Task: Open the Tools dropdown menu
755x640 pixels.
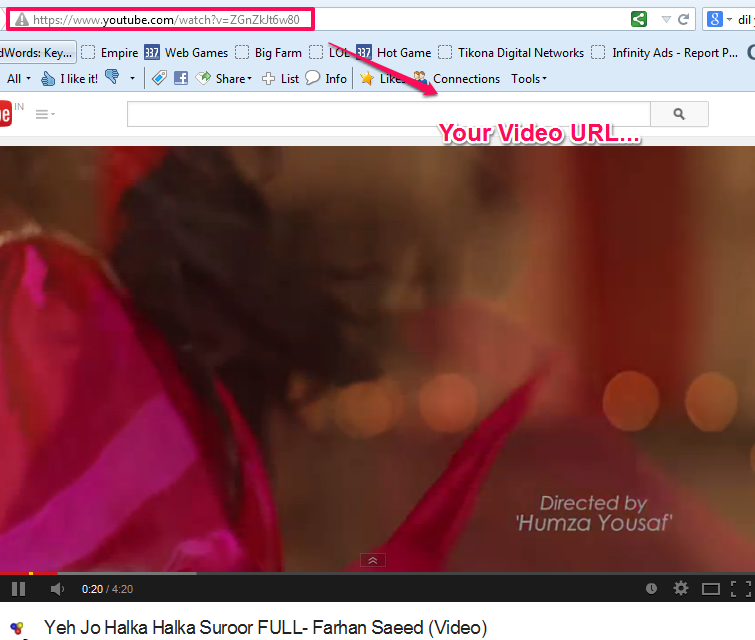Action: coord(529,78)
